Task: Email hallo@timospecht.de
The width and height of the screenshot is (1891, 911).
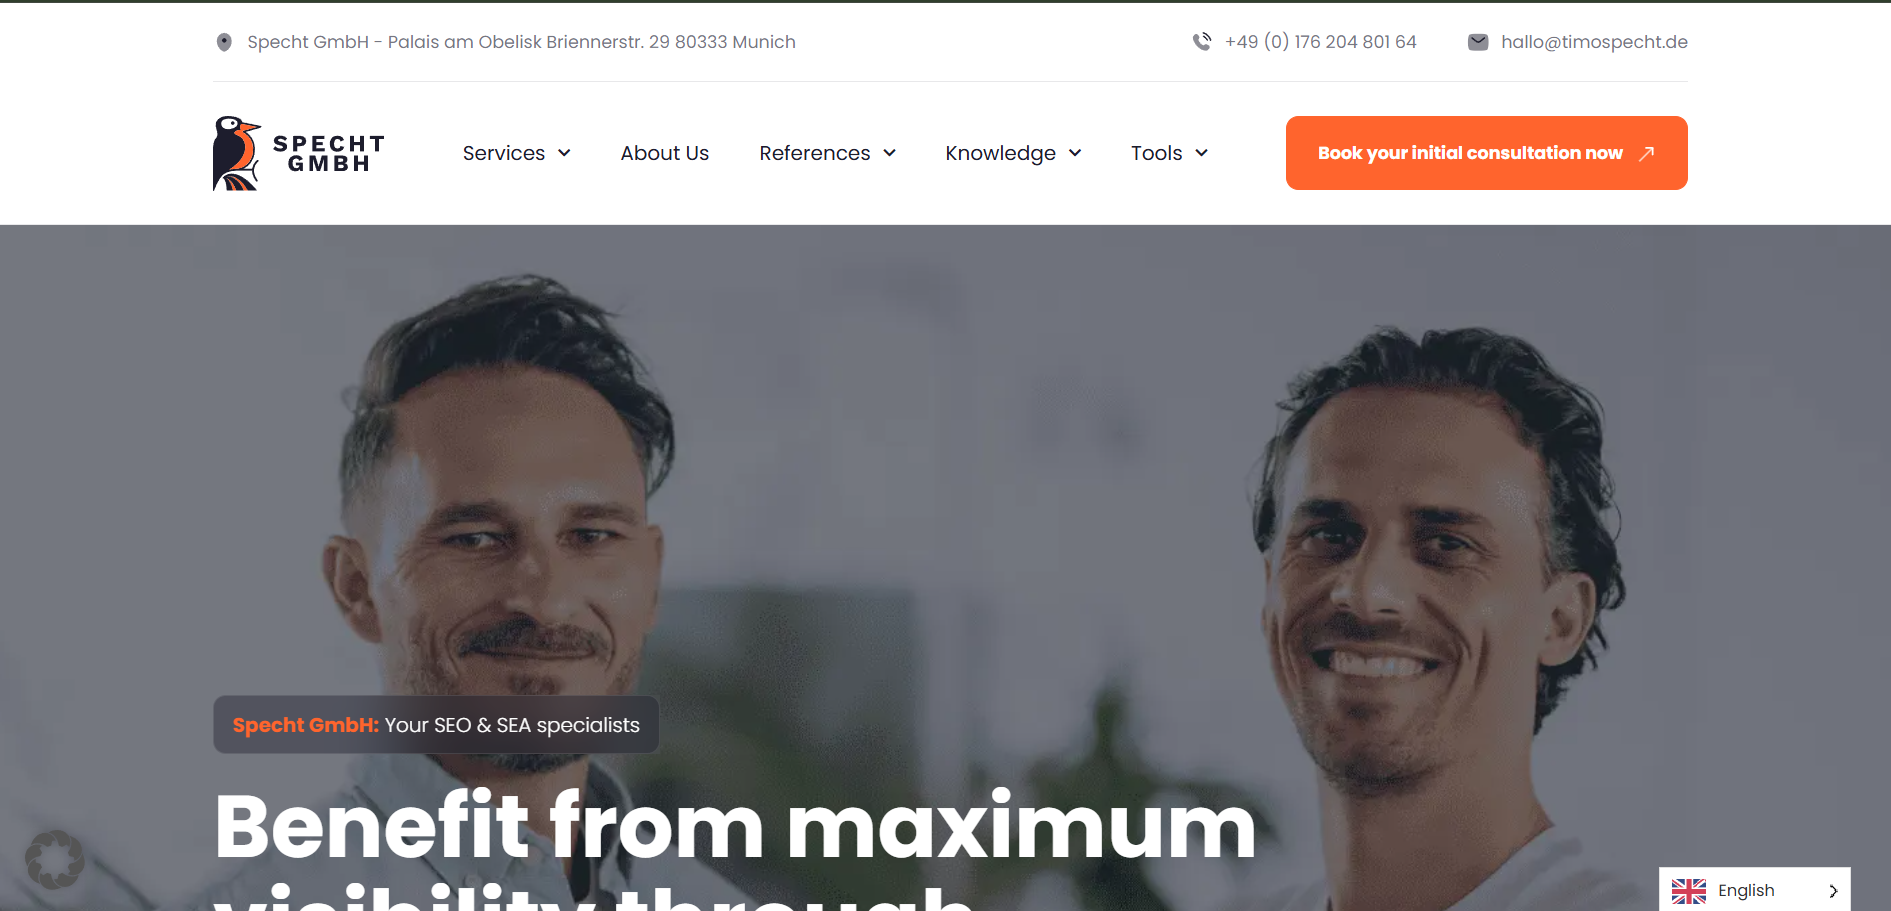Action: point(1594,42)
